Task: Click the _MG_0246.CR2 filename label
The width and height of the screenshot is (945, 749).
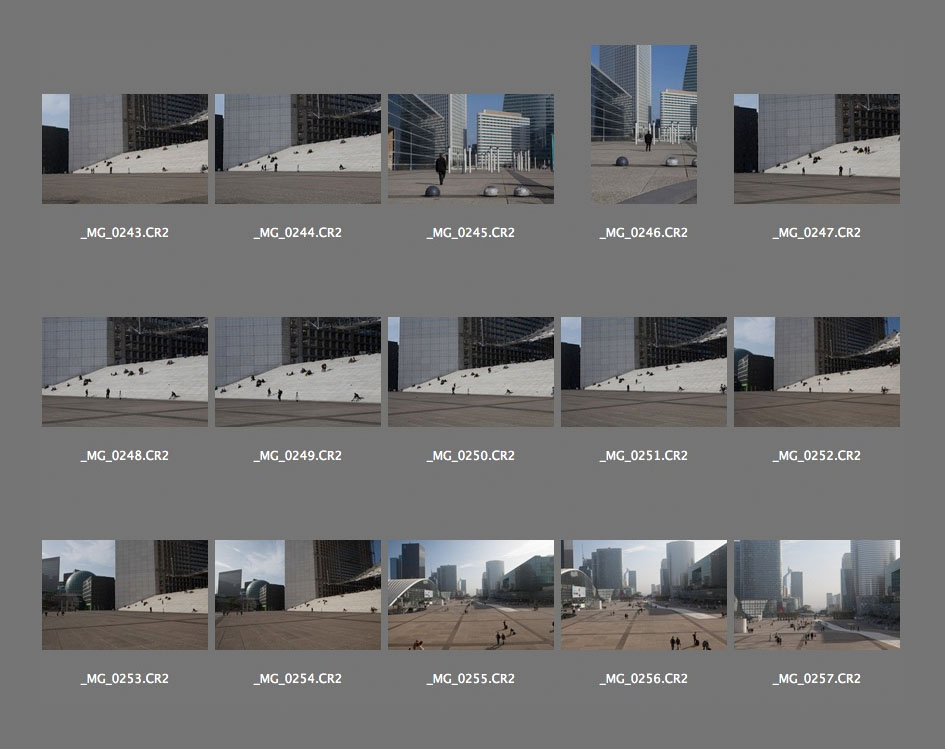Action: tap(644, 233)
